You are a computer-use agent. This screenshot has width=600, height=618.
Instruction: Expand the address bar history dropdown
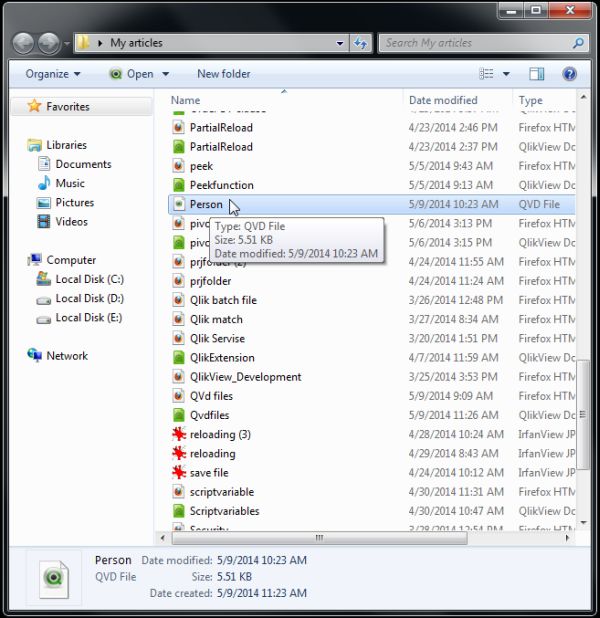click(340, 43)
